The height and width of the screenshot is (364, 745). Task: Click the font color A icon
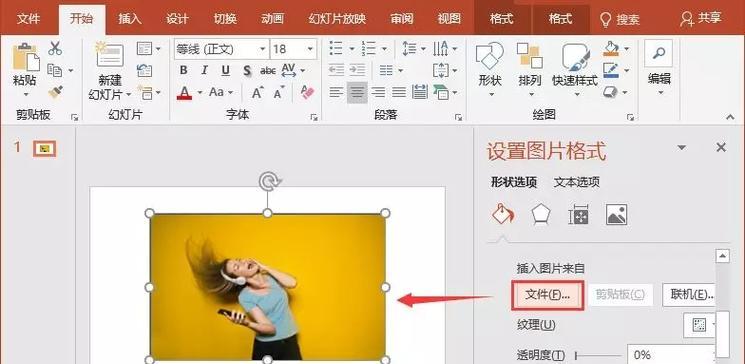pyautogui.click(x=184, y=92)
